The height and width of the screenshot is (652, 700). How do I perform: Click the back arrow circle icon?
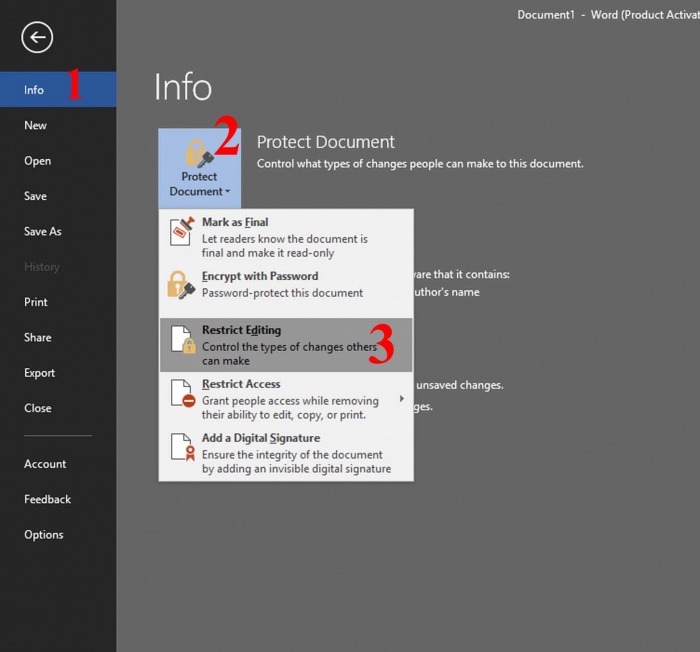[37, 38]
